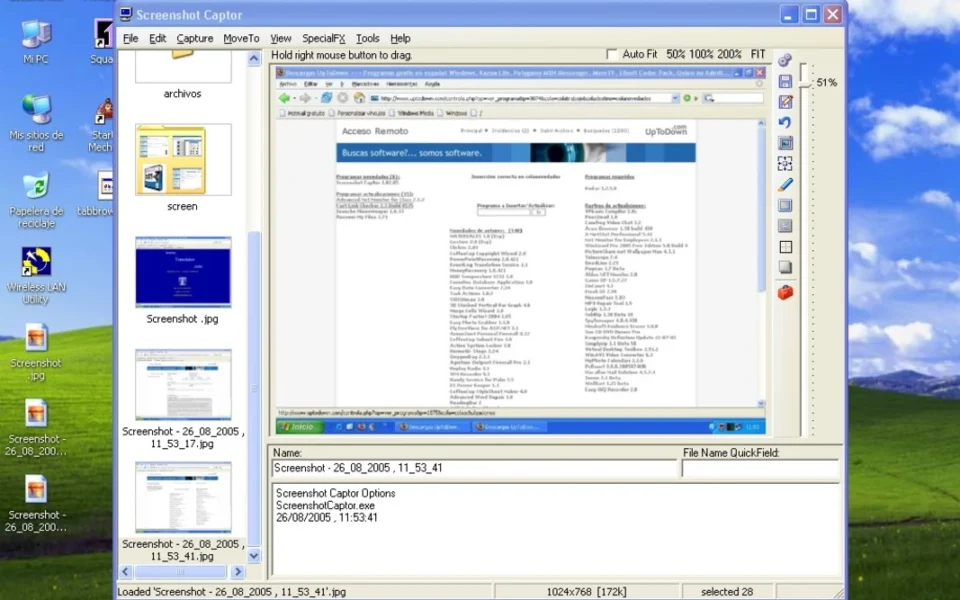Click the blue frame border icon
Viewport: 960px width, 600px height.
785,205
